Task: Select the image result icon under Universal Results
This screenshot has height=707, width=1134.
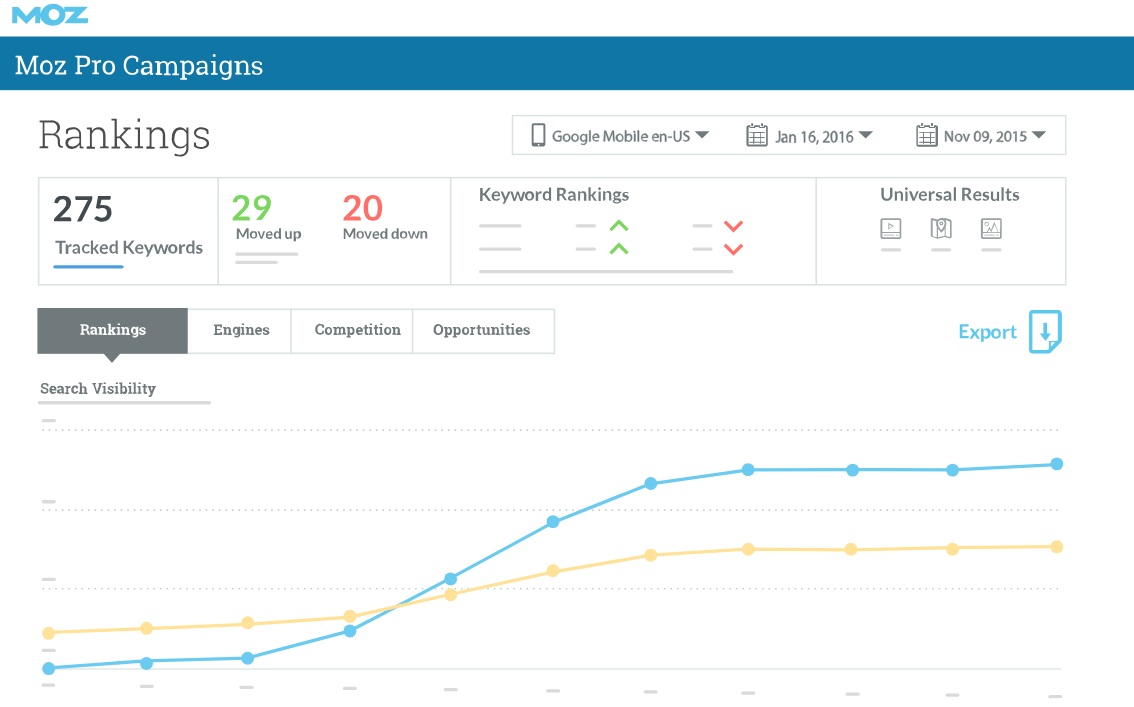Action: pos(991,229)
